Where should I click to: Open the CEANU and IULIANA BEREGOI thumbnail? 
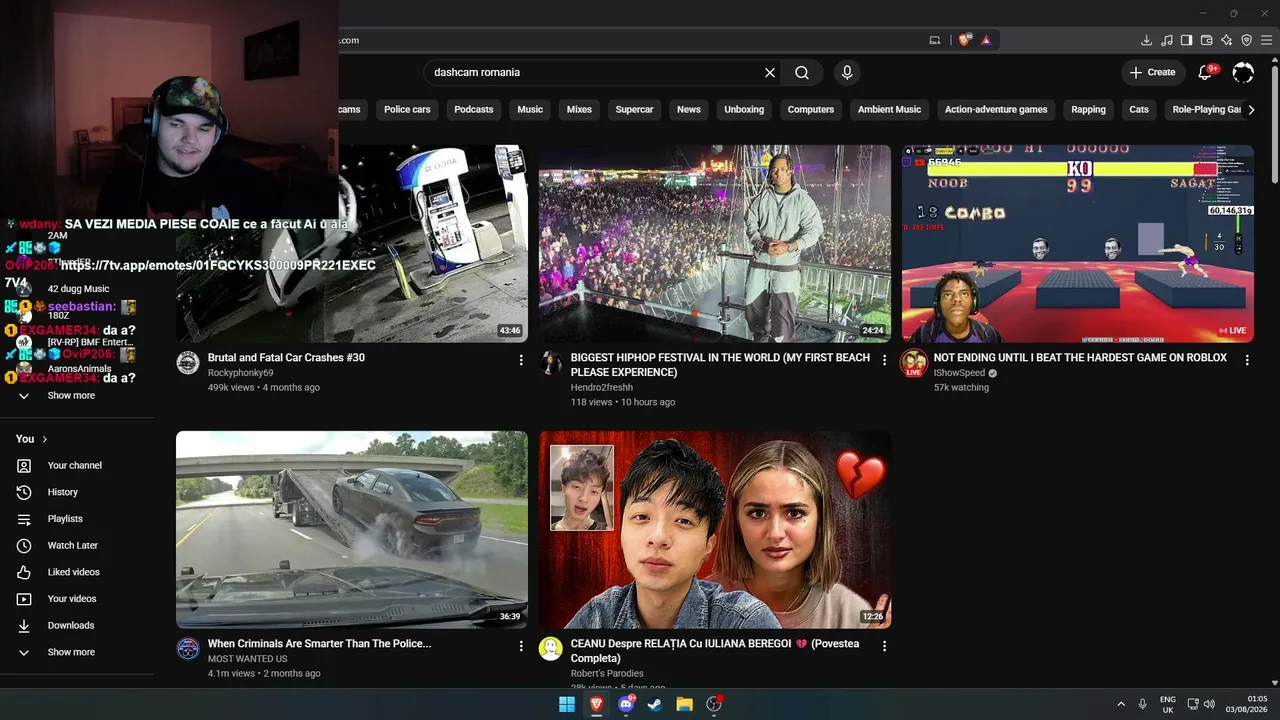(715, 530)
